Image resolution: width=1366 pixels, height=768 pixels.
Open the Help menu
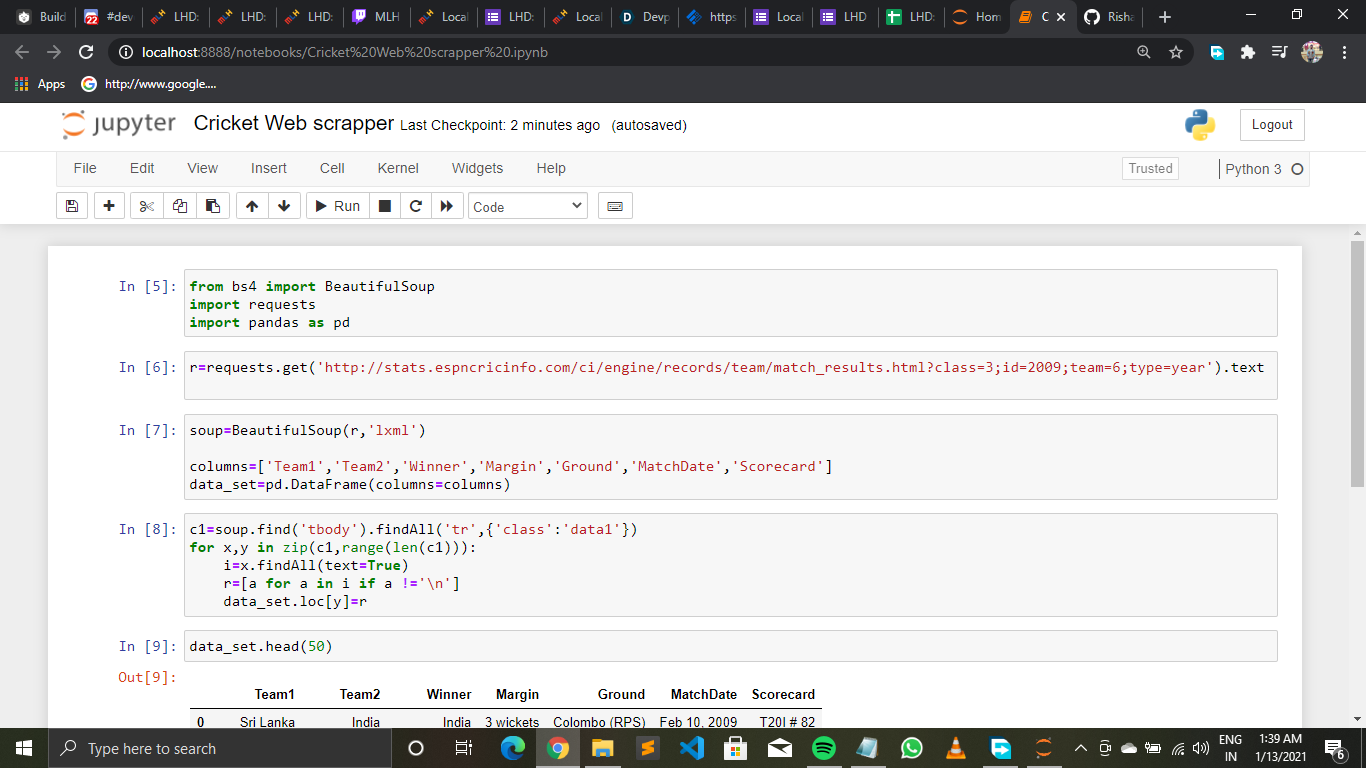click(x=551, y=168)
